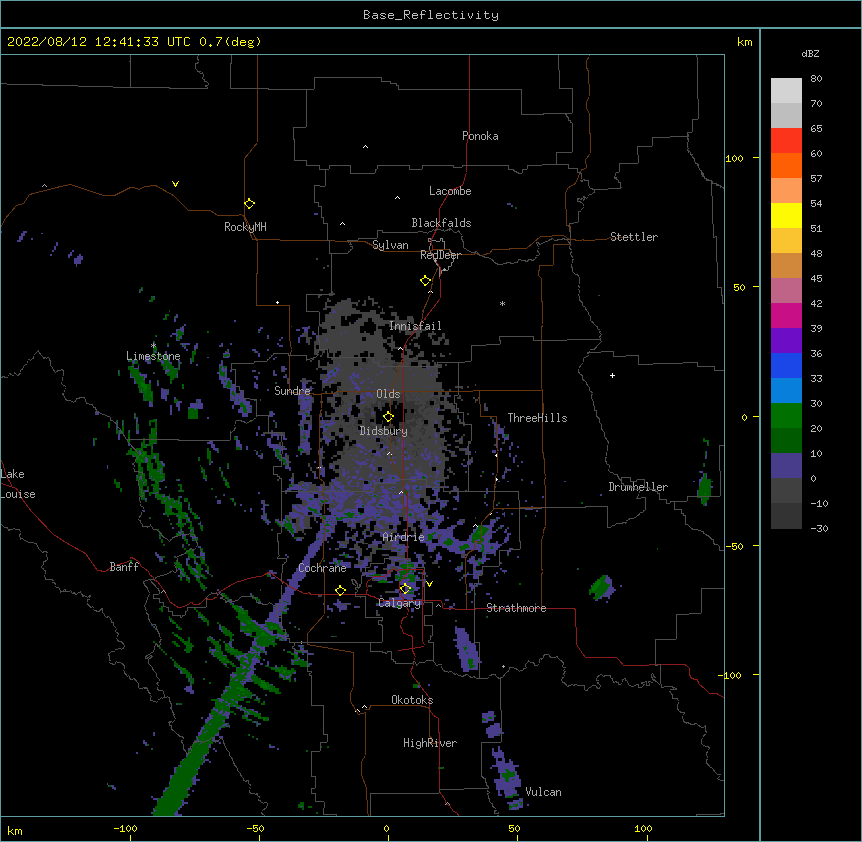Click the Blackfalds city label
Viewport: 862px width, 842px height.
pyautogui.click(x=441, y=223)
